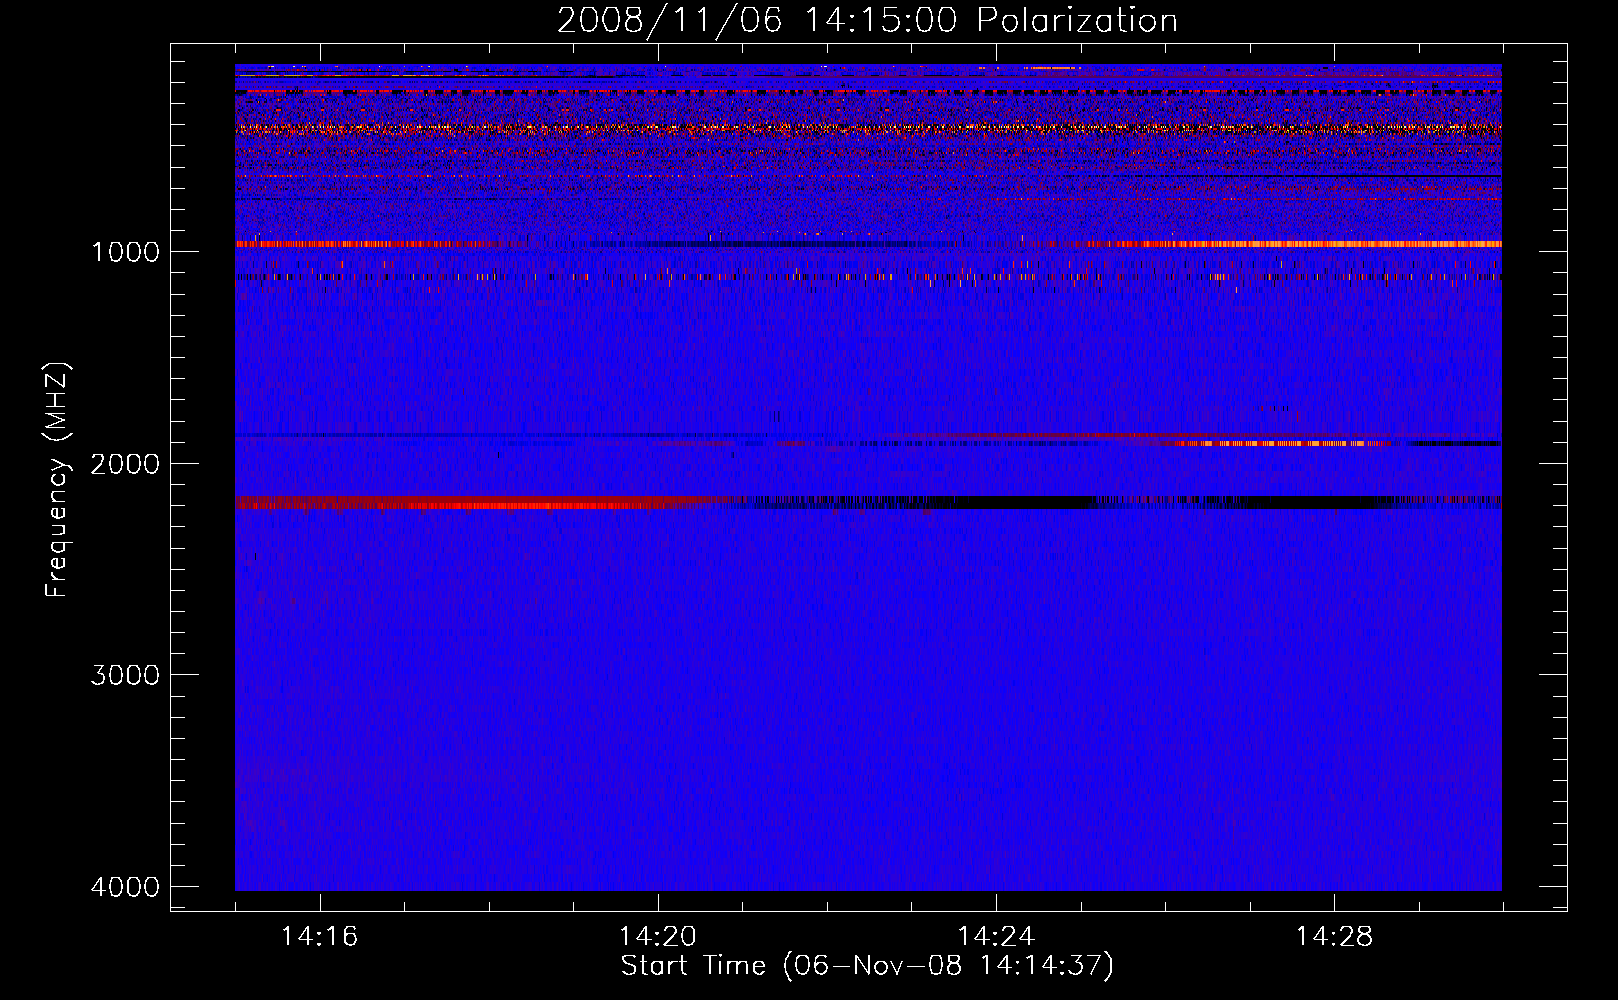Click the 2000 frequency tick label
Screen dimensions: 1618x1000
click(125, 463)
